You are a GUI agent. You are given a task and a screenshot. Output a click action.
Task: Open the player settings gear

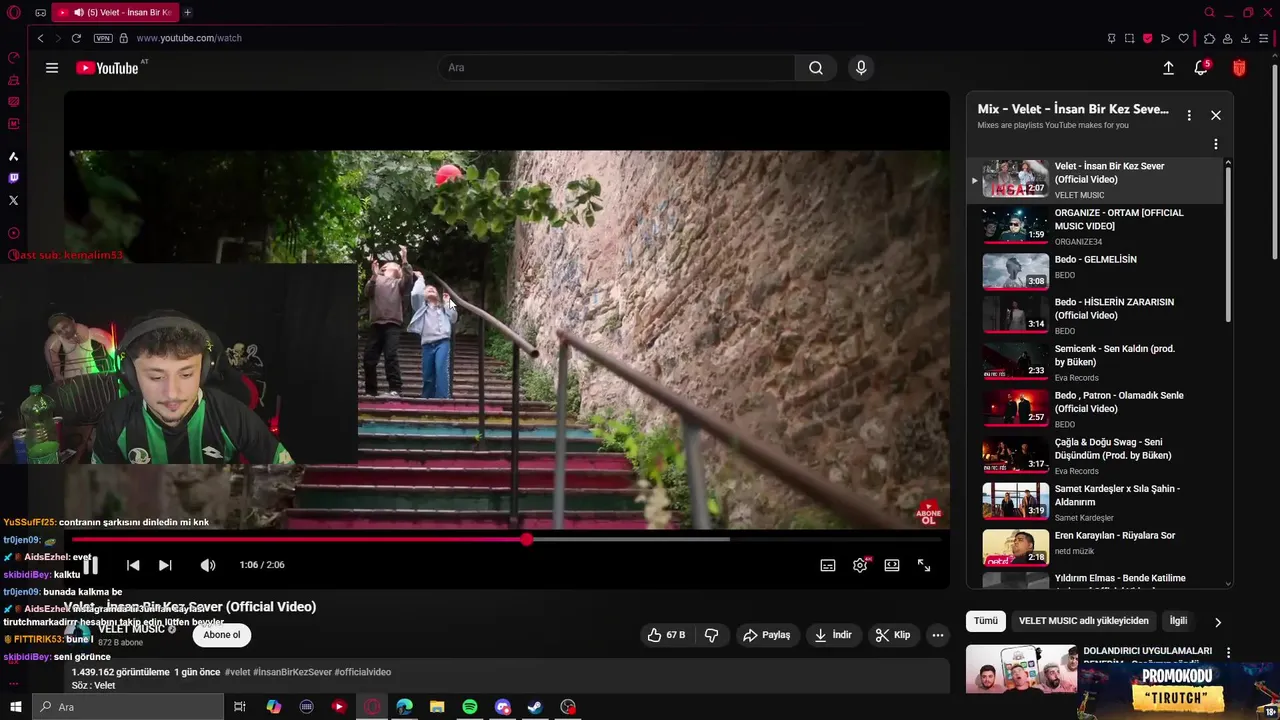(x=860, y=565)
